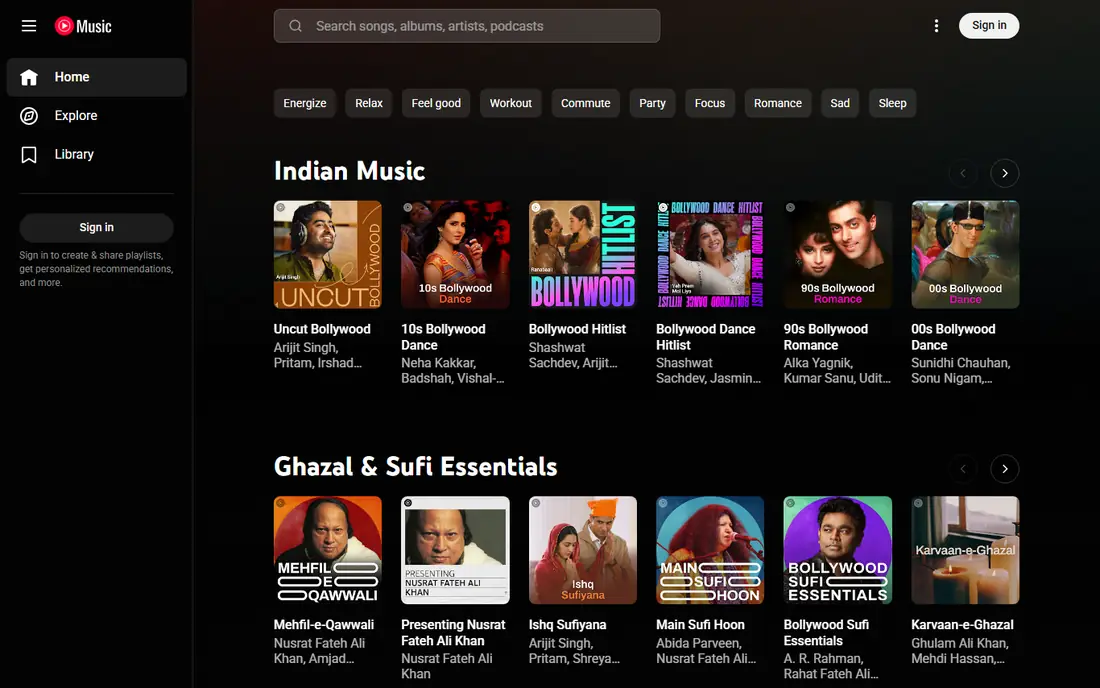Click the top-right Sign in button
The image size is (1100, 688).
988,26
